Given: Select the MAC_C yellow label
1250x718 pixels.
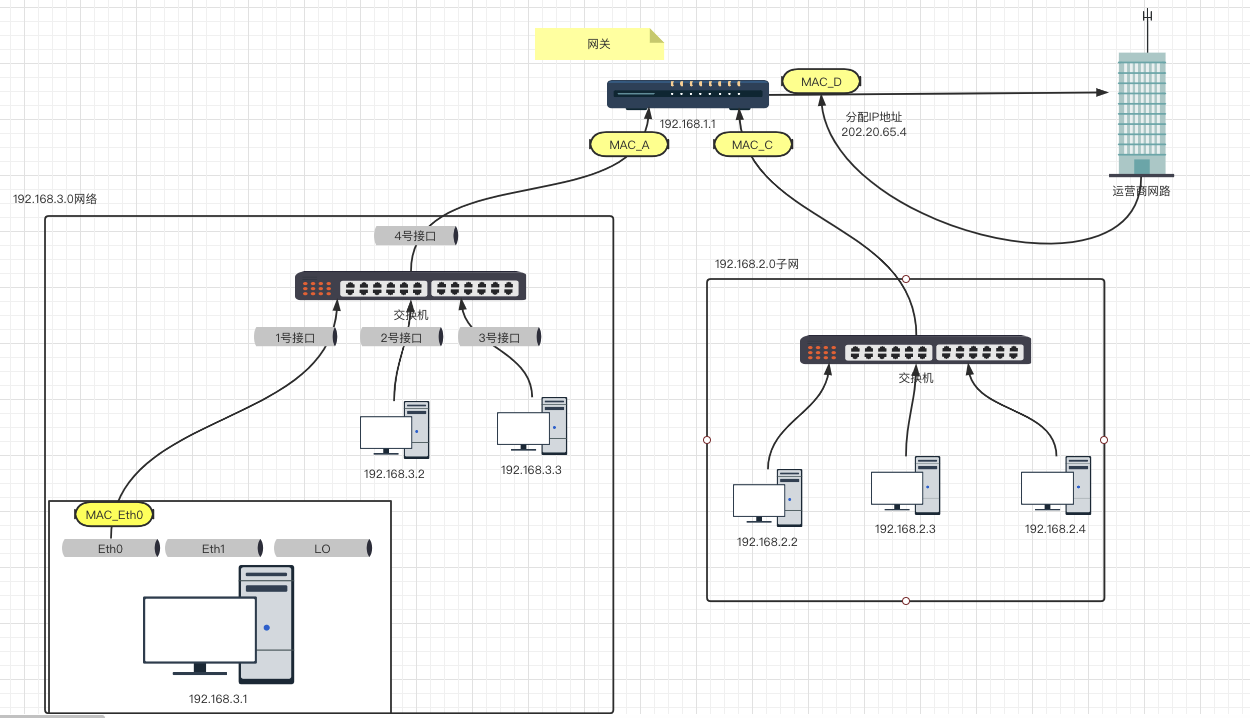Looking at the screenshot, I should click(752, 145).
